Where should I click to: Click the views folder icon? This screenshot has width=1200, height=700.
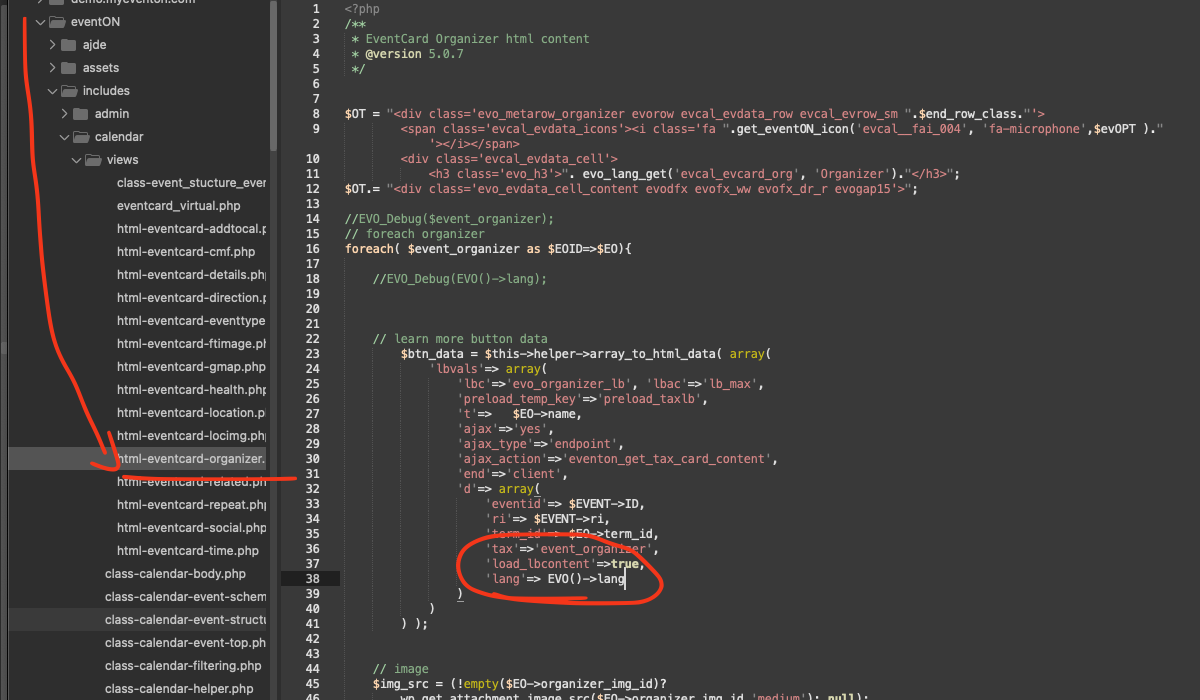pyautogui.click(x=93, y=159)
